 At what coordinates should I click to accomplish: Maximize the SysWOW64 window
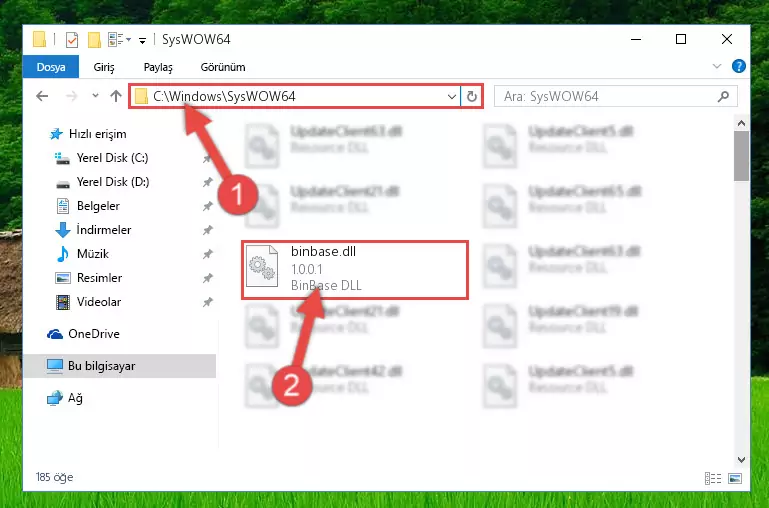[681, 39]
